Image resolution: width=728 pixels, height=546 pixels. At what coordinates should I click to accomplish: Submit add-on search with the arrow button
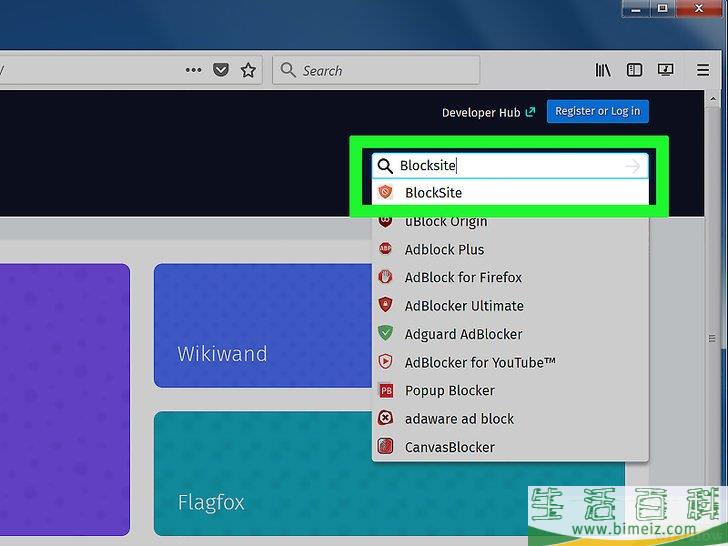(633, 166)
